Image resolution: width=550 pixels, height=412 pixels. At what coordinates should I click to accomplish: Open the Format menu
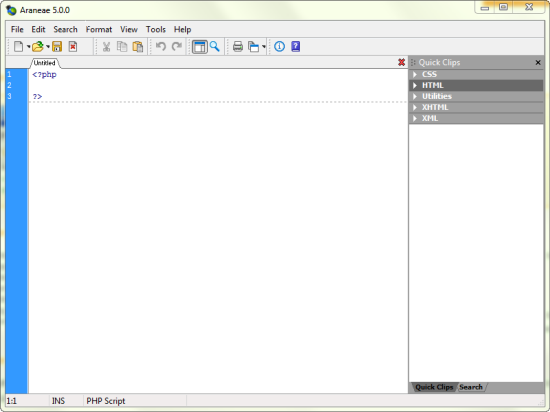point(99,29)
